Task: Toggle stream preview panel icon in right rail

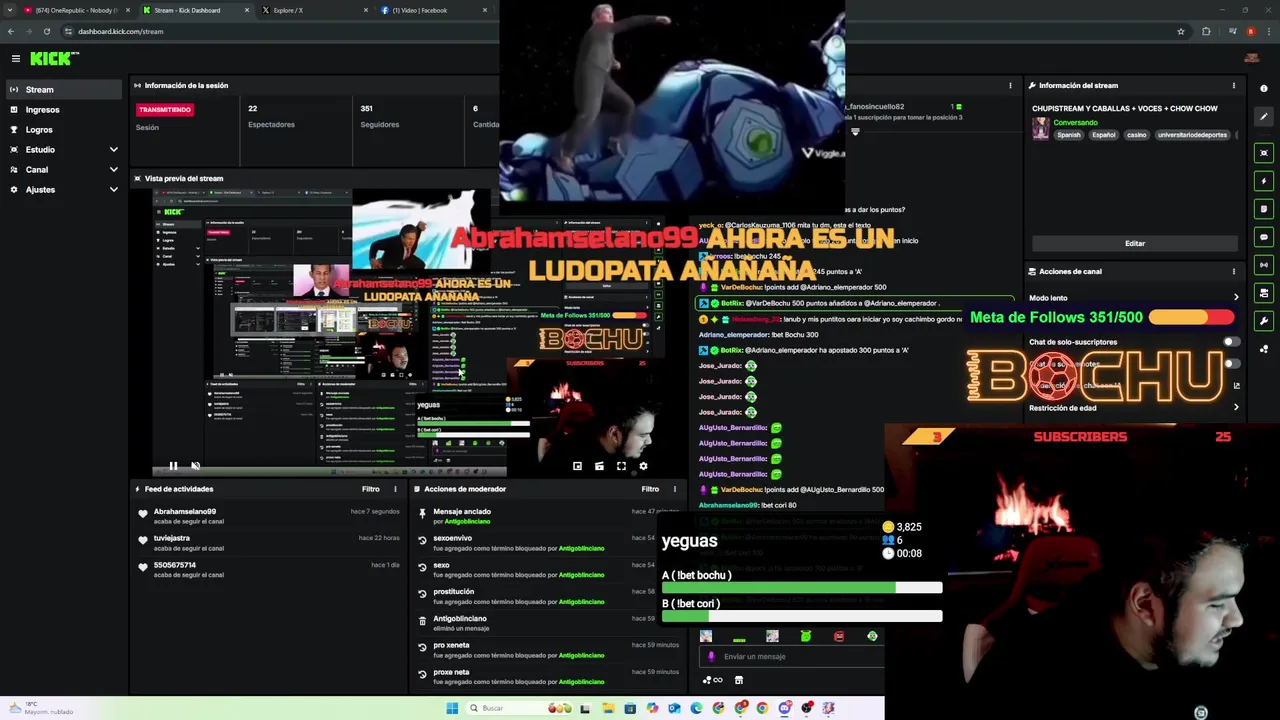Action: pos(1265,153)
